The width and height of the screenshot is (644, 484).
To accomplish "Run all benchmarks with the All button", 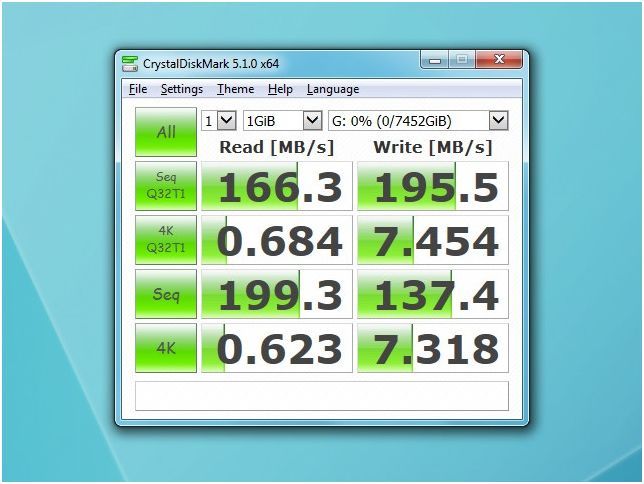I will tap(166, 132).
